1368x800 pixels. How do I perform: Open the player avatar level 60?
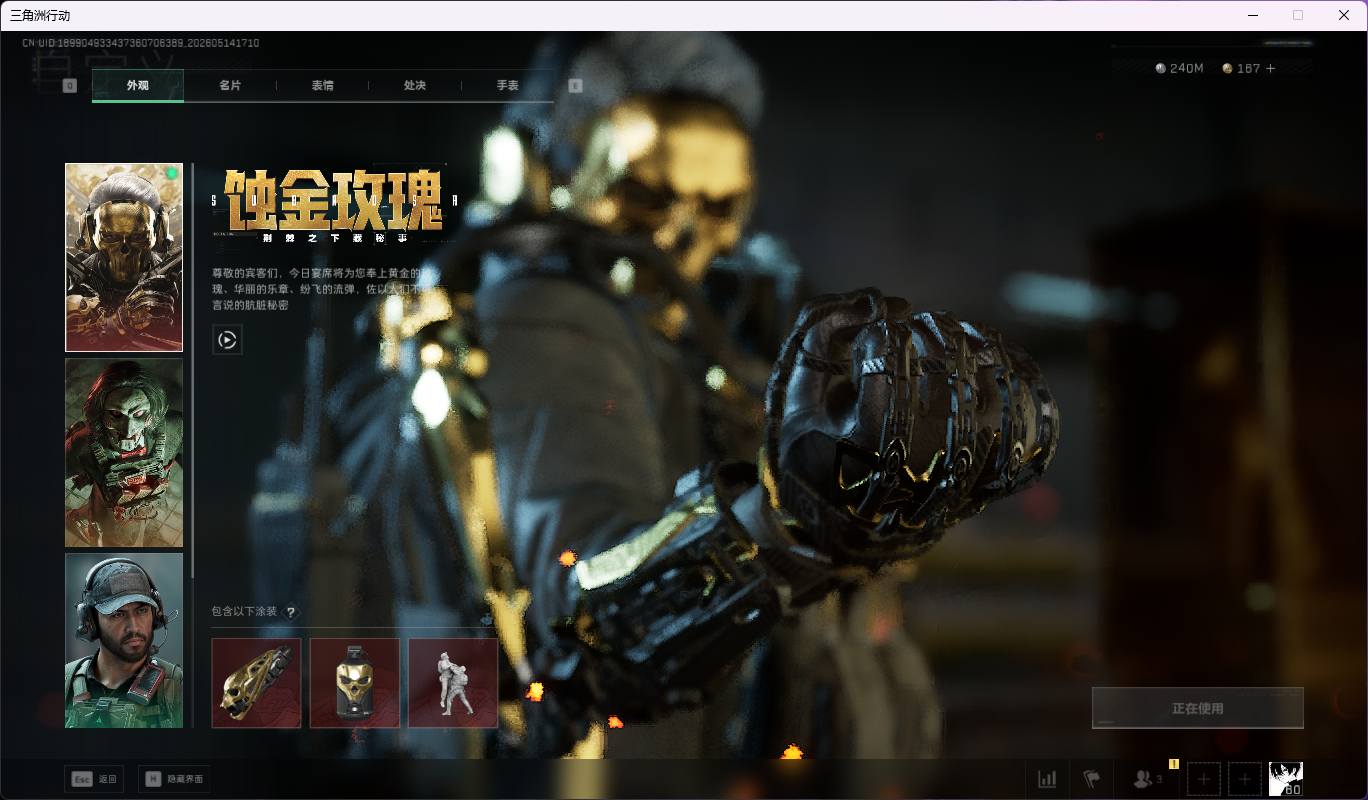[1286, 779]
